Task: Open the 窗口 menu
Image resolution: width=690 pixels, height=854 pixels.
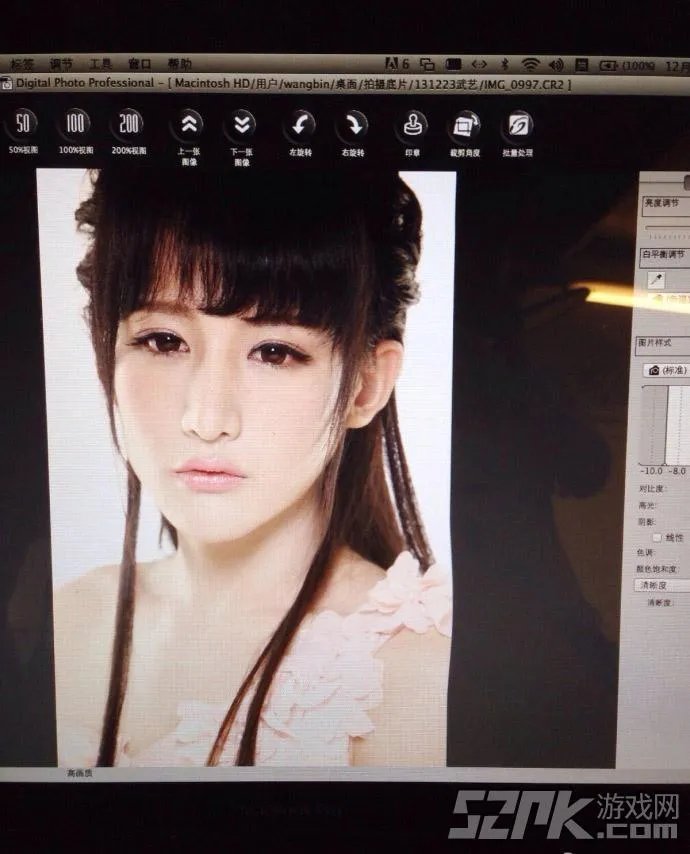Action: click(139, 64)
